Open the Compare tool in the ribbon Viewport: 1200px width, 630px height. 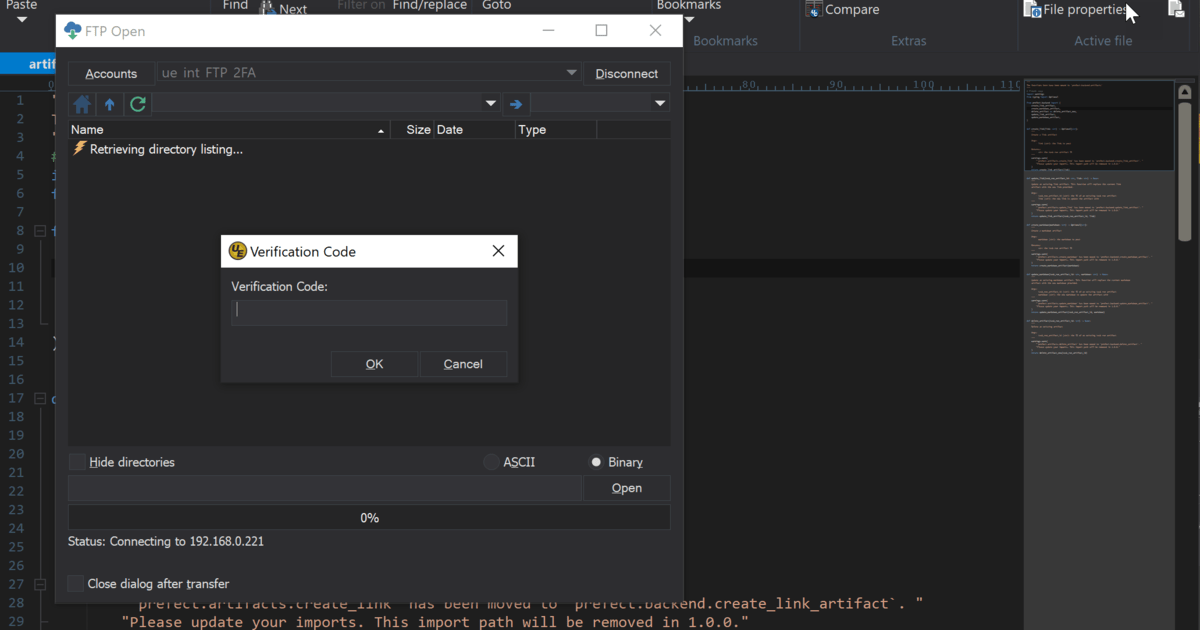click(x=841, y=9)
